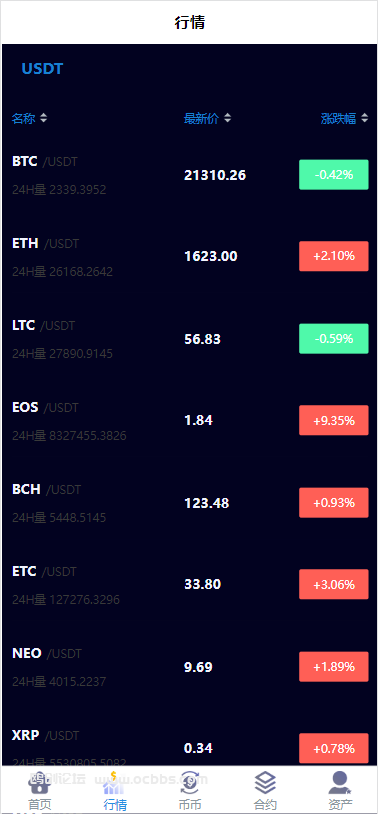Click XRP +0.78% change badge
Viewport: 378px width, 814px height.
click(334, 748)
